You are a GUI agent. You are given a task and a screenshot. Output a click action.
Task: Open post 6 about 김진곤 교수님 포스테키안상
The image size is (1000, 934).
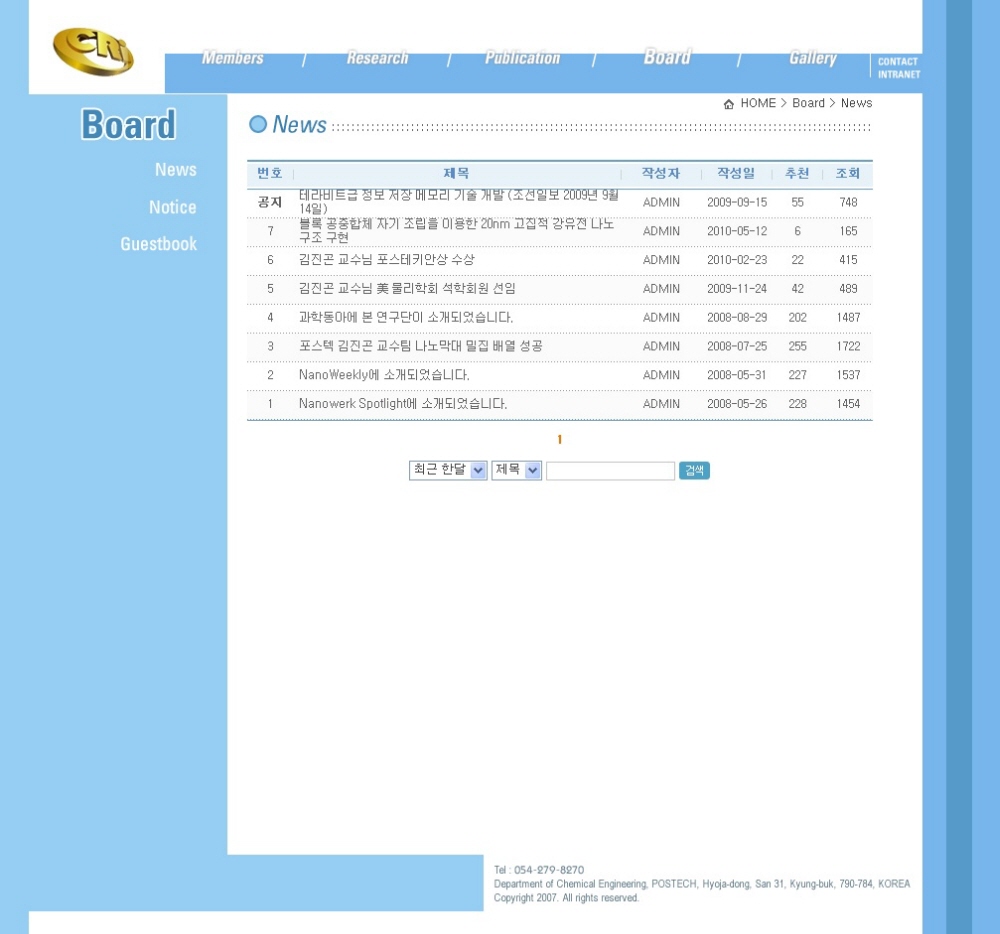point(386,260)
